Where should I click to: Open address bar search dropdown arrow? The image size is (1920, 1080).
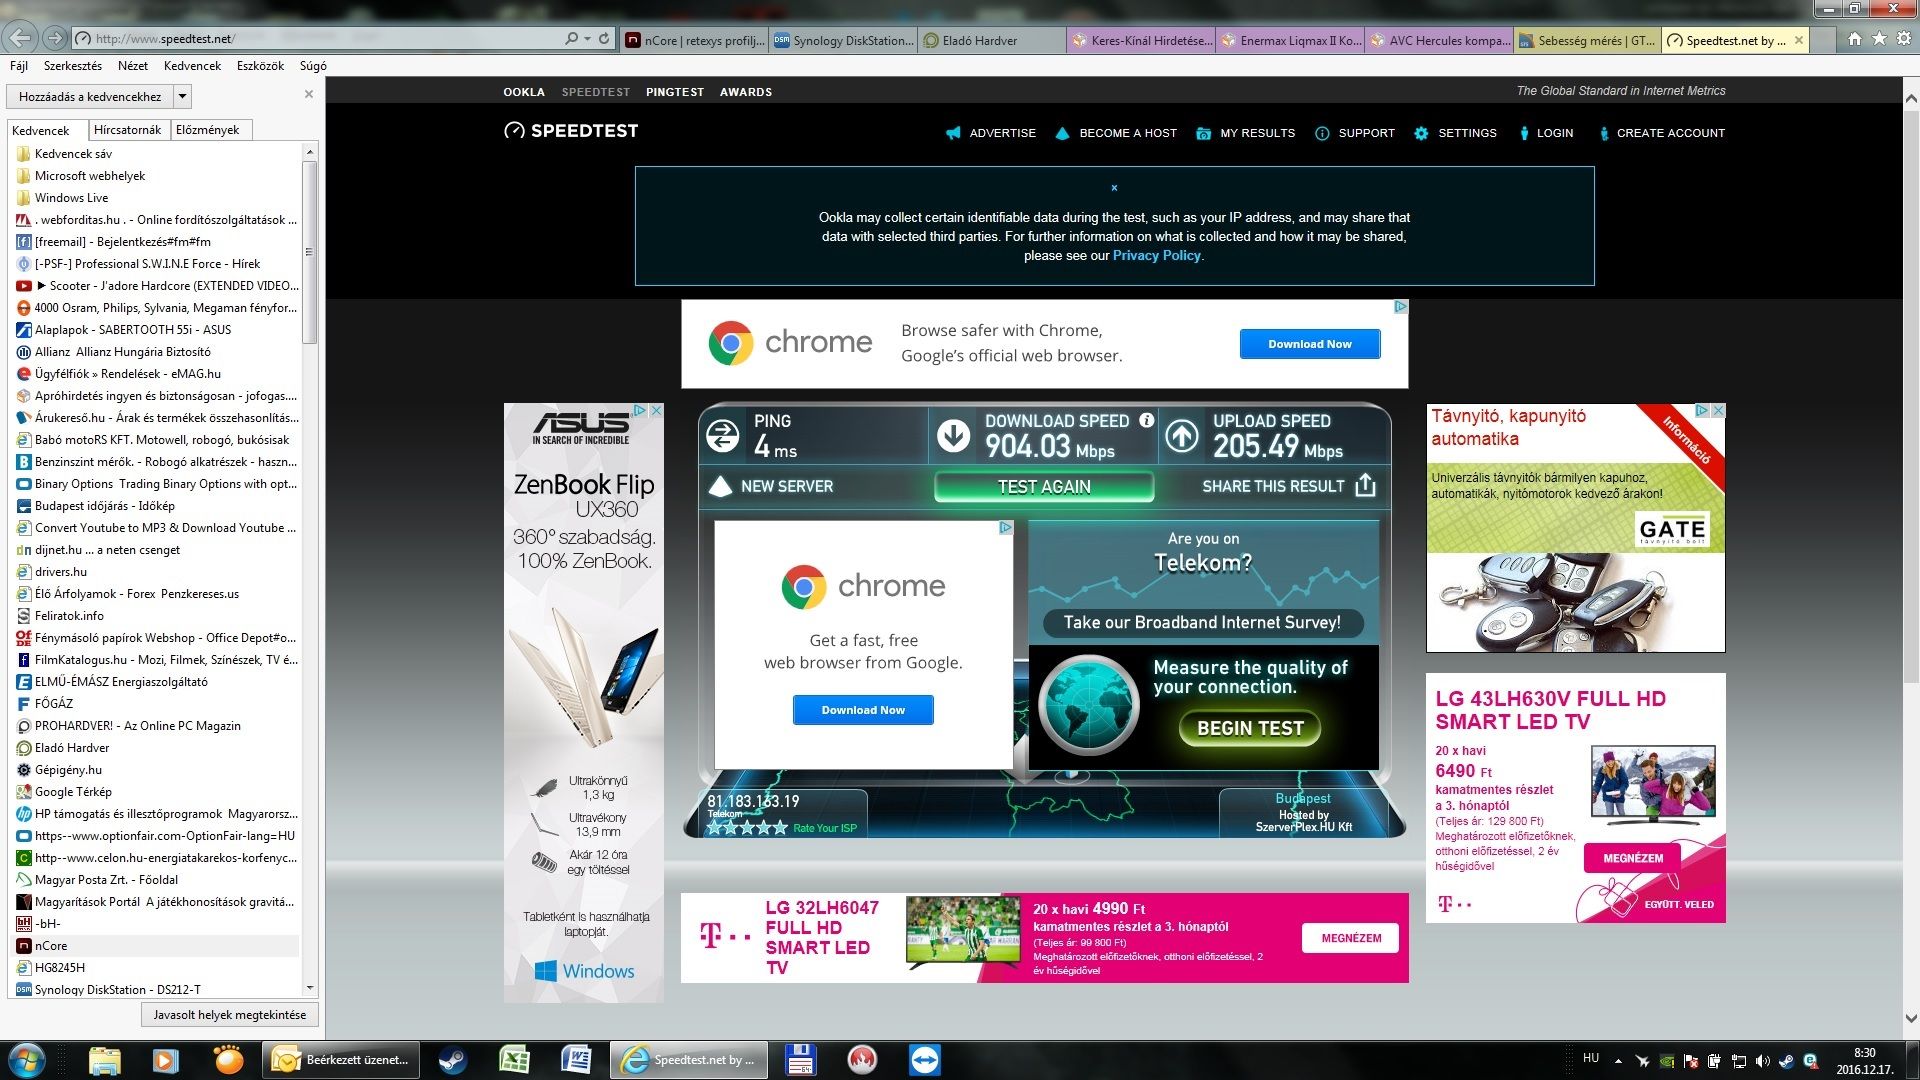(x=587, y=39)
